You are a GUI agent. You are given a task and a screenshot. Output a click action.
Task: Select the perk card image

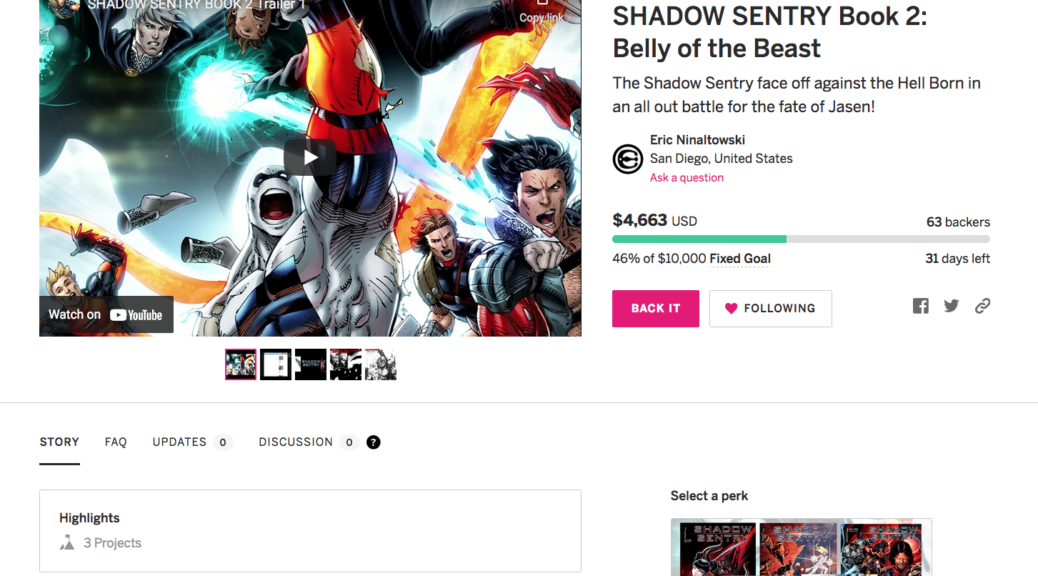point(800,547)
